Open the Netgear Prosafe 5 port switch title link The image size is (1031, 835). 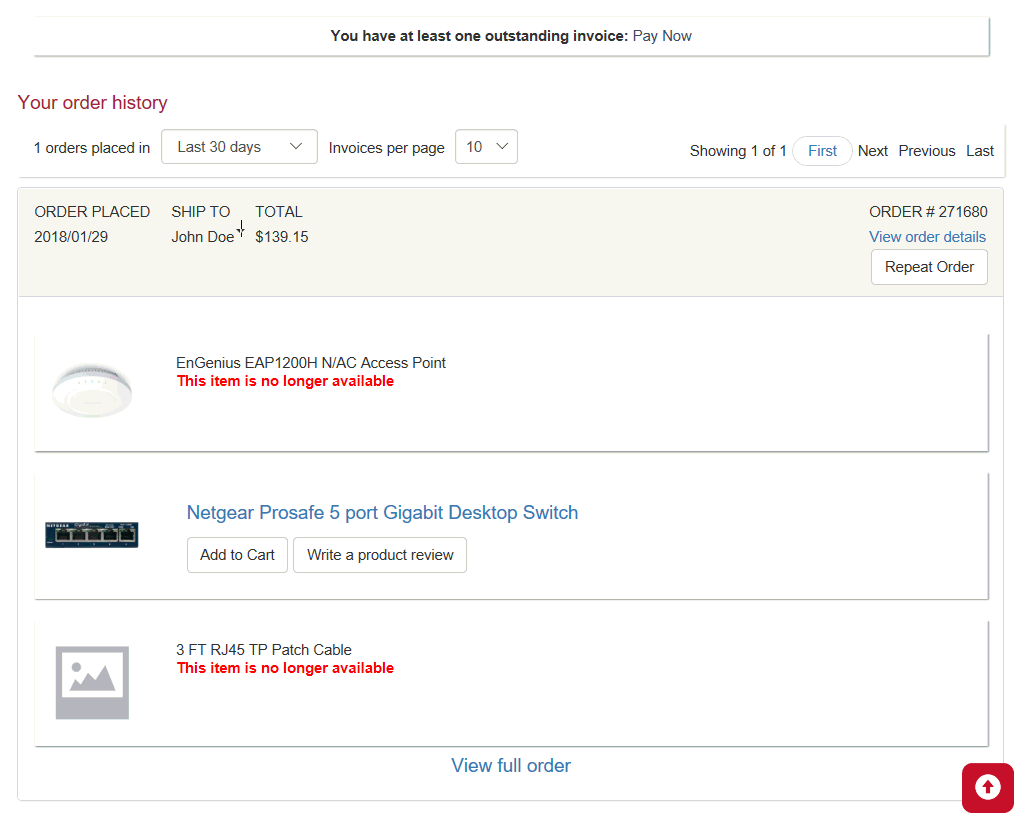click(x=382, y=513)
